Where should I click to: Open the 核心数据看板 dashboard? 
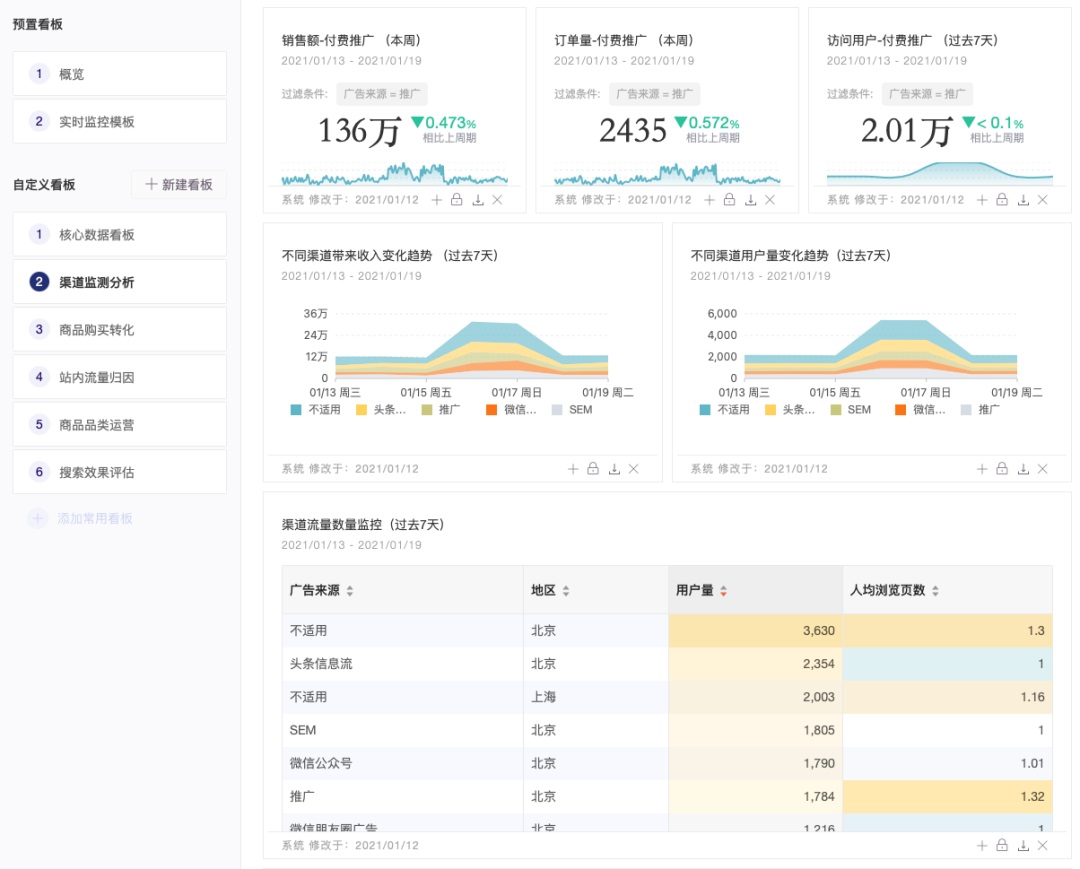pyautogui.click(x=120, y=235)
